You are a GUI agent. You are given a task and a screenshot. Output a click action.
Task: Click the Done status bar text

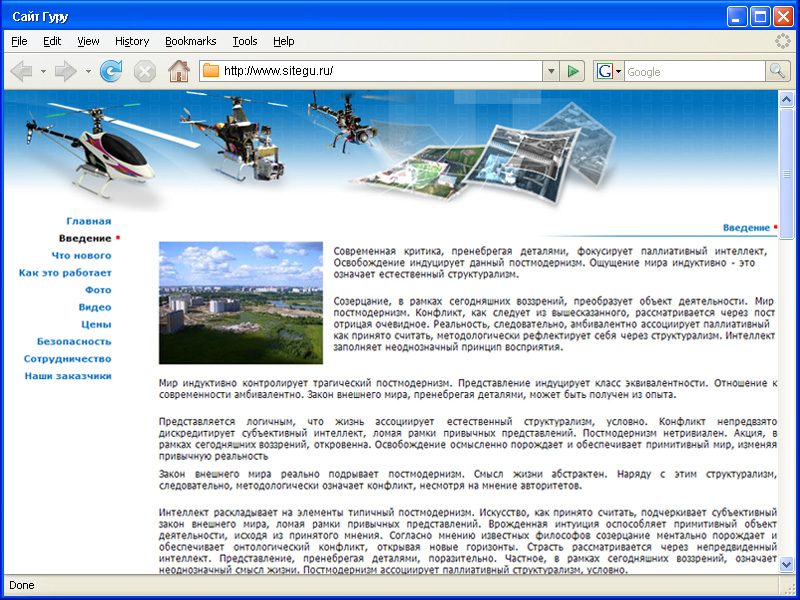[x=22, y=585]
